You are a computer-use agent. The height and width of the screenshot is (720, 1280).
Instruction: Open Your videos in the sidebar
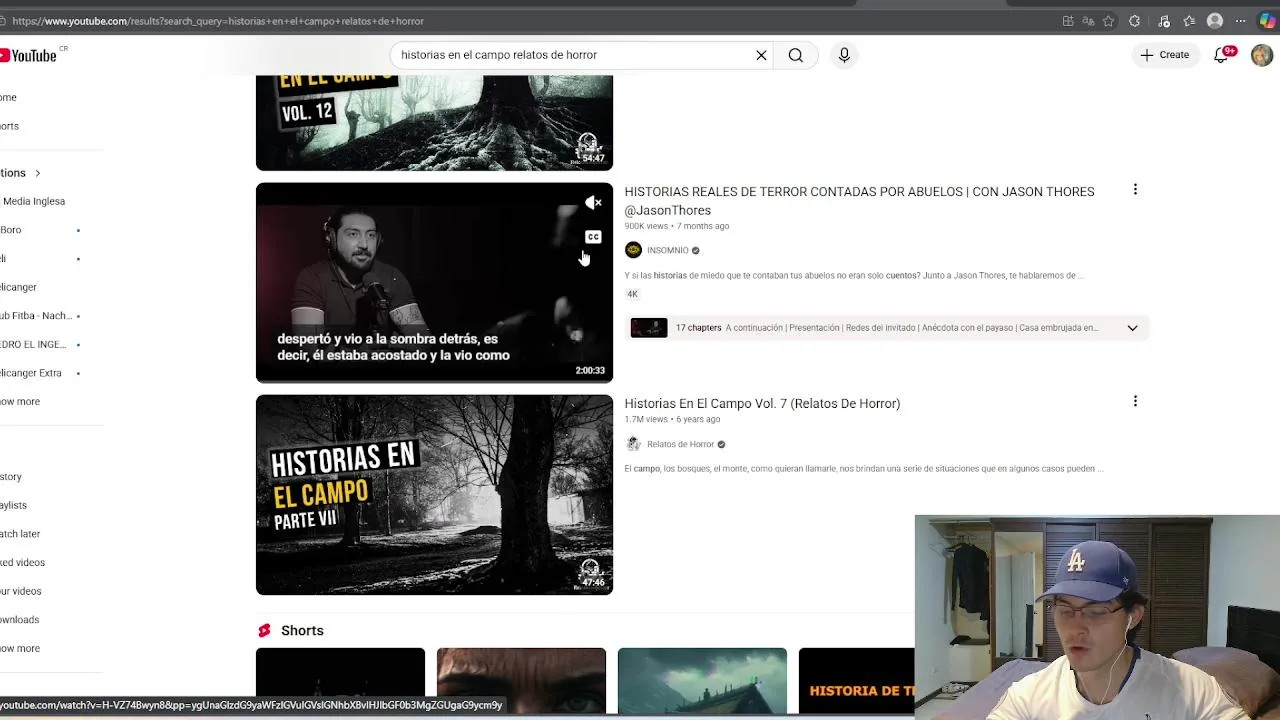click(x=21, y=591)
